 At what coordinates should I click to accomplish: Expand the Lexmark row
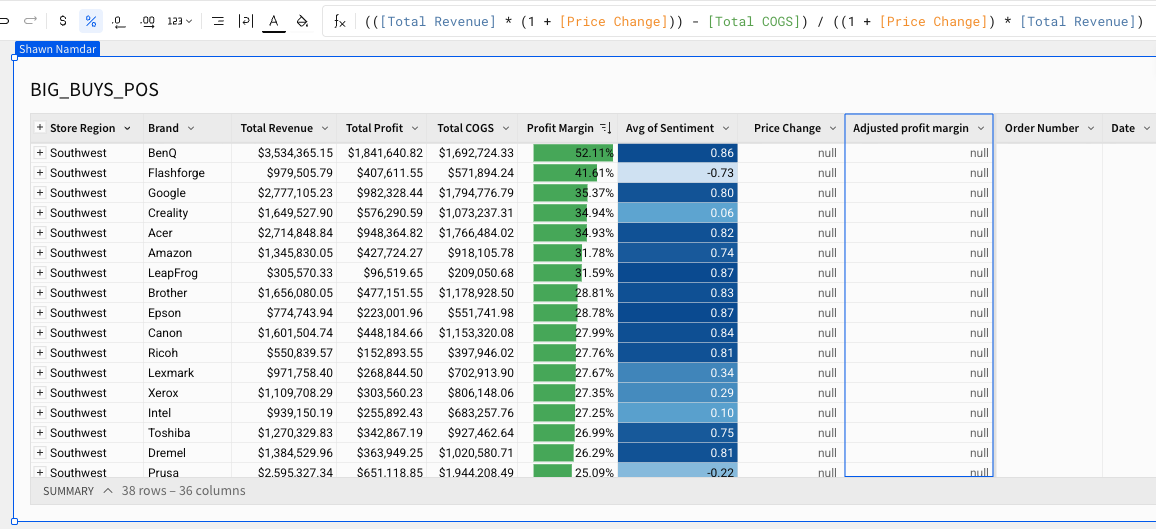click(x=40, y=373)
